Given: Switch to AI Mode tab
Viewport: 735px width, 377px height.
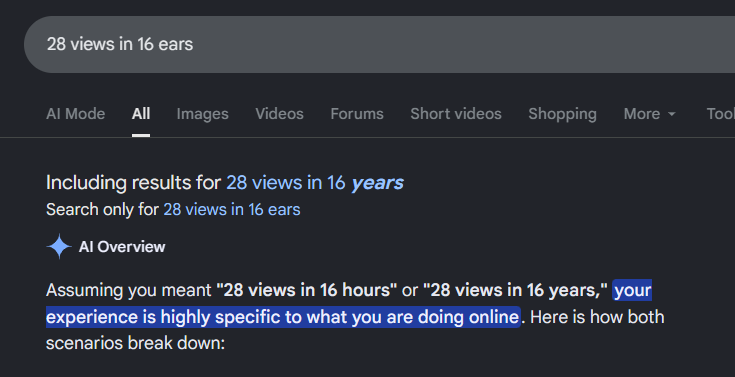Looking at the screenshot, I should [75, 114].
